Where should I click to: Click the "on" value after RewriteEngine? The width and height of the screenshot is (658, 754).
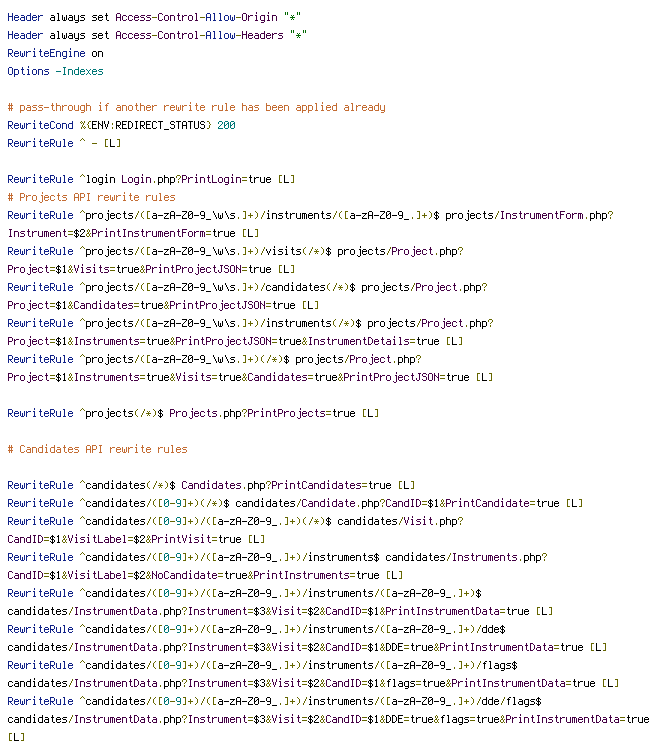coord(98,53)
